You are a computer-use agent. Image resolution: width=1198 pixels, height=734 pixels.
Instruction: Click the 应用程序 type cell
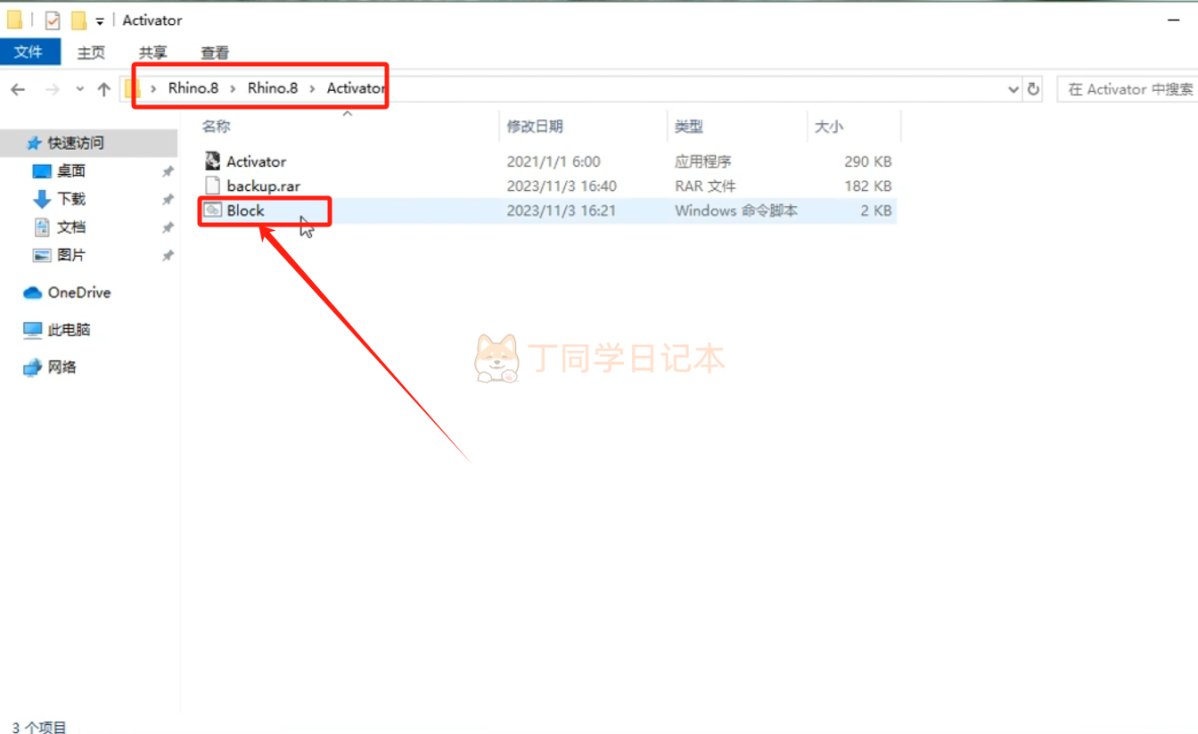click(703, 162)
